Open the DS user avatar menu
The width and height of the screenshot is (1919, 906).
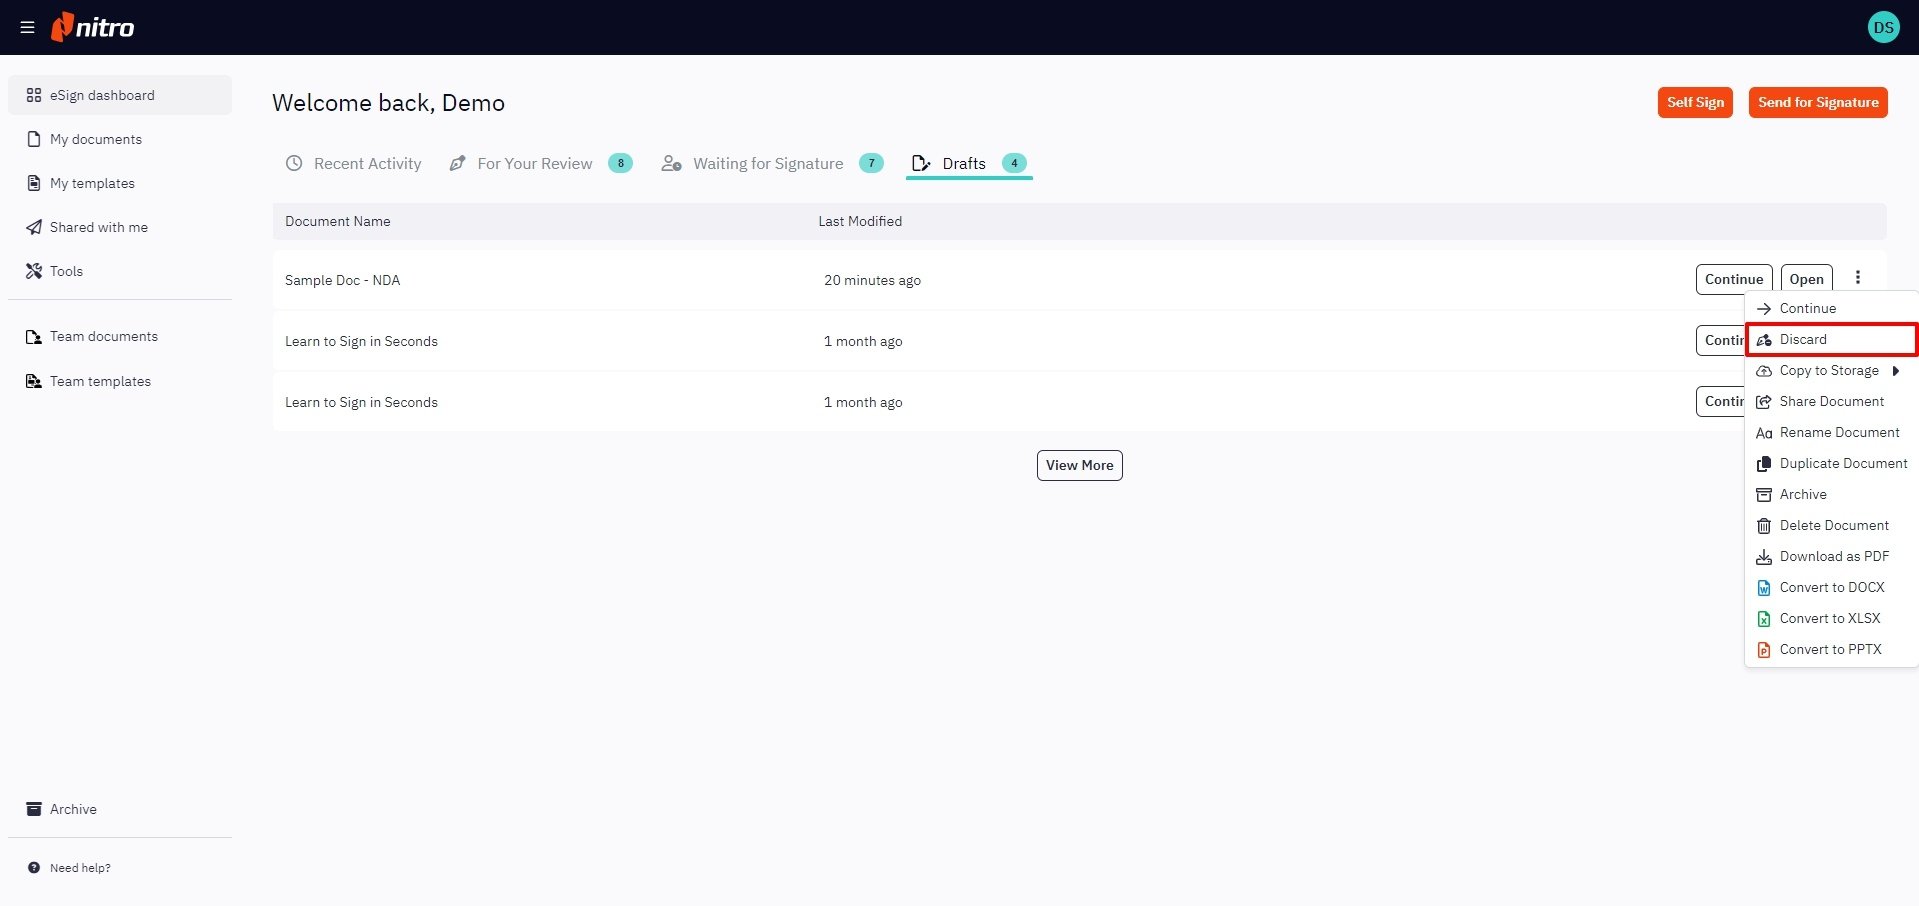(1883, 28)
